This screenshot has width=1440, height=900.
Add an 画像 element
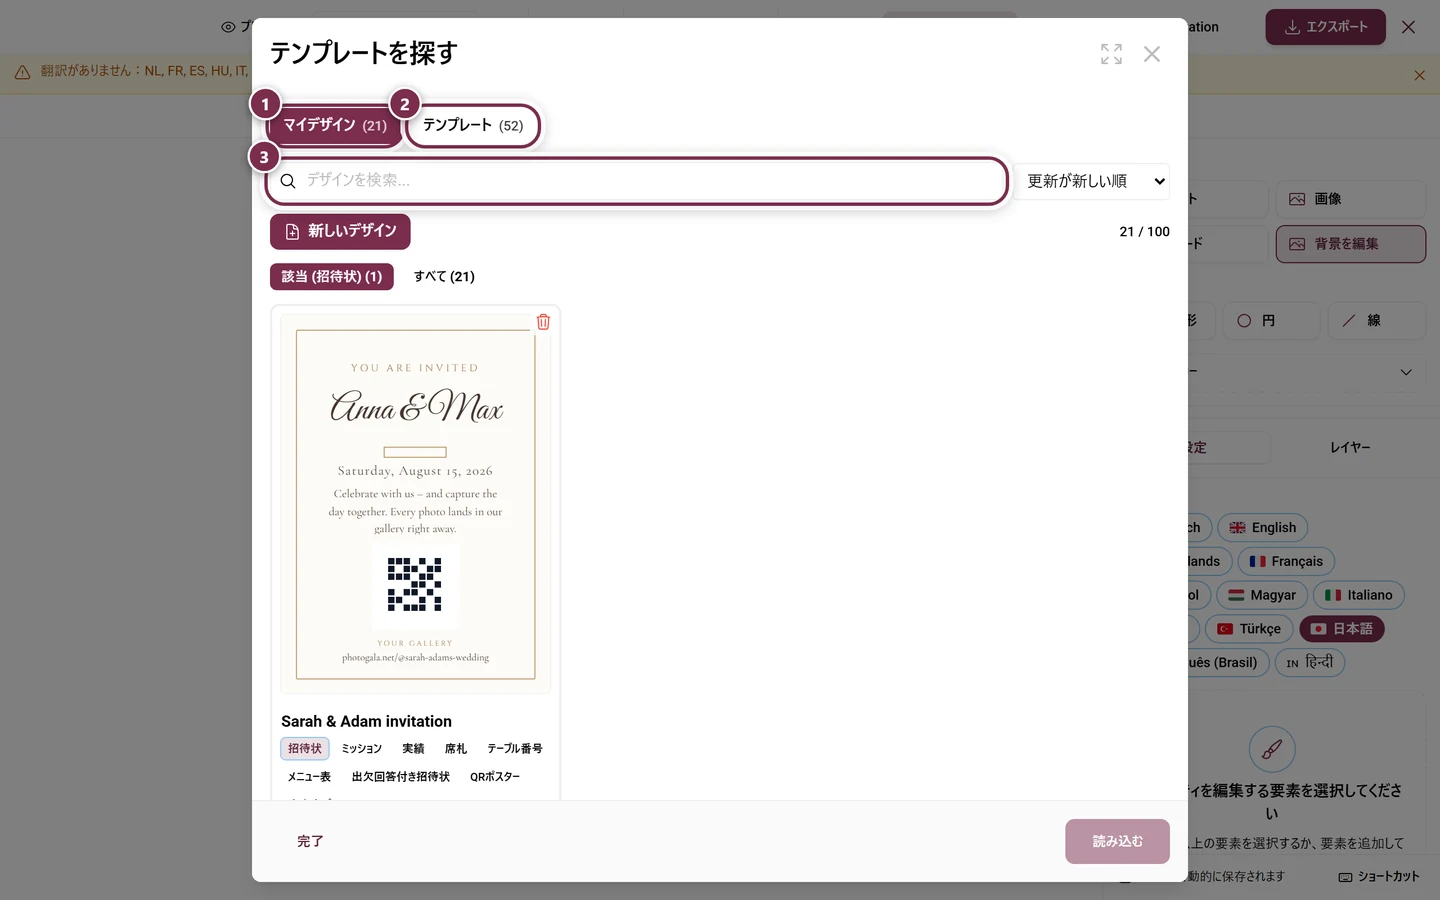(x=1351, y=199)
